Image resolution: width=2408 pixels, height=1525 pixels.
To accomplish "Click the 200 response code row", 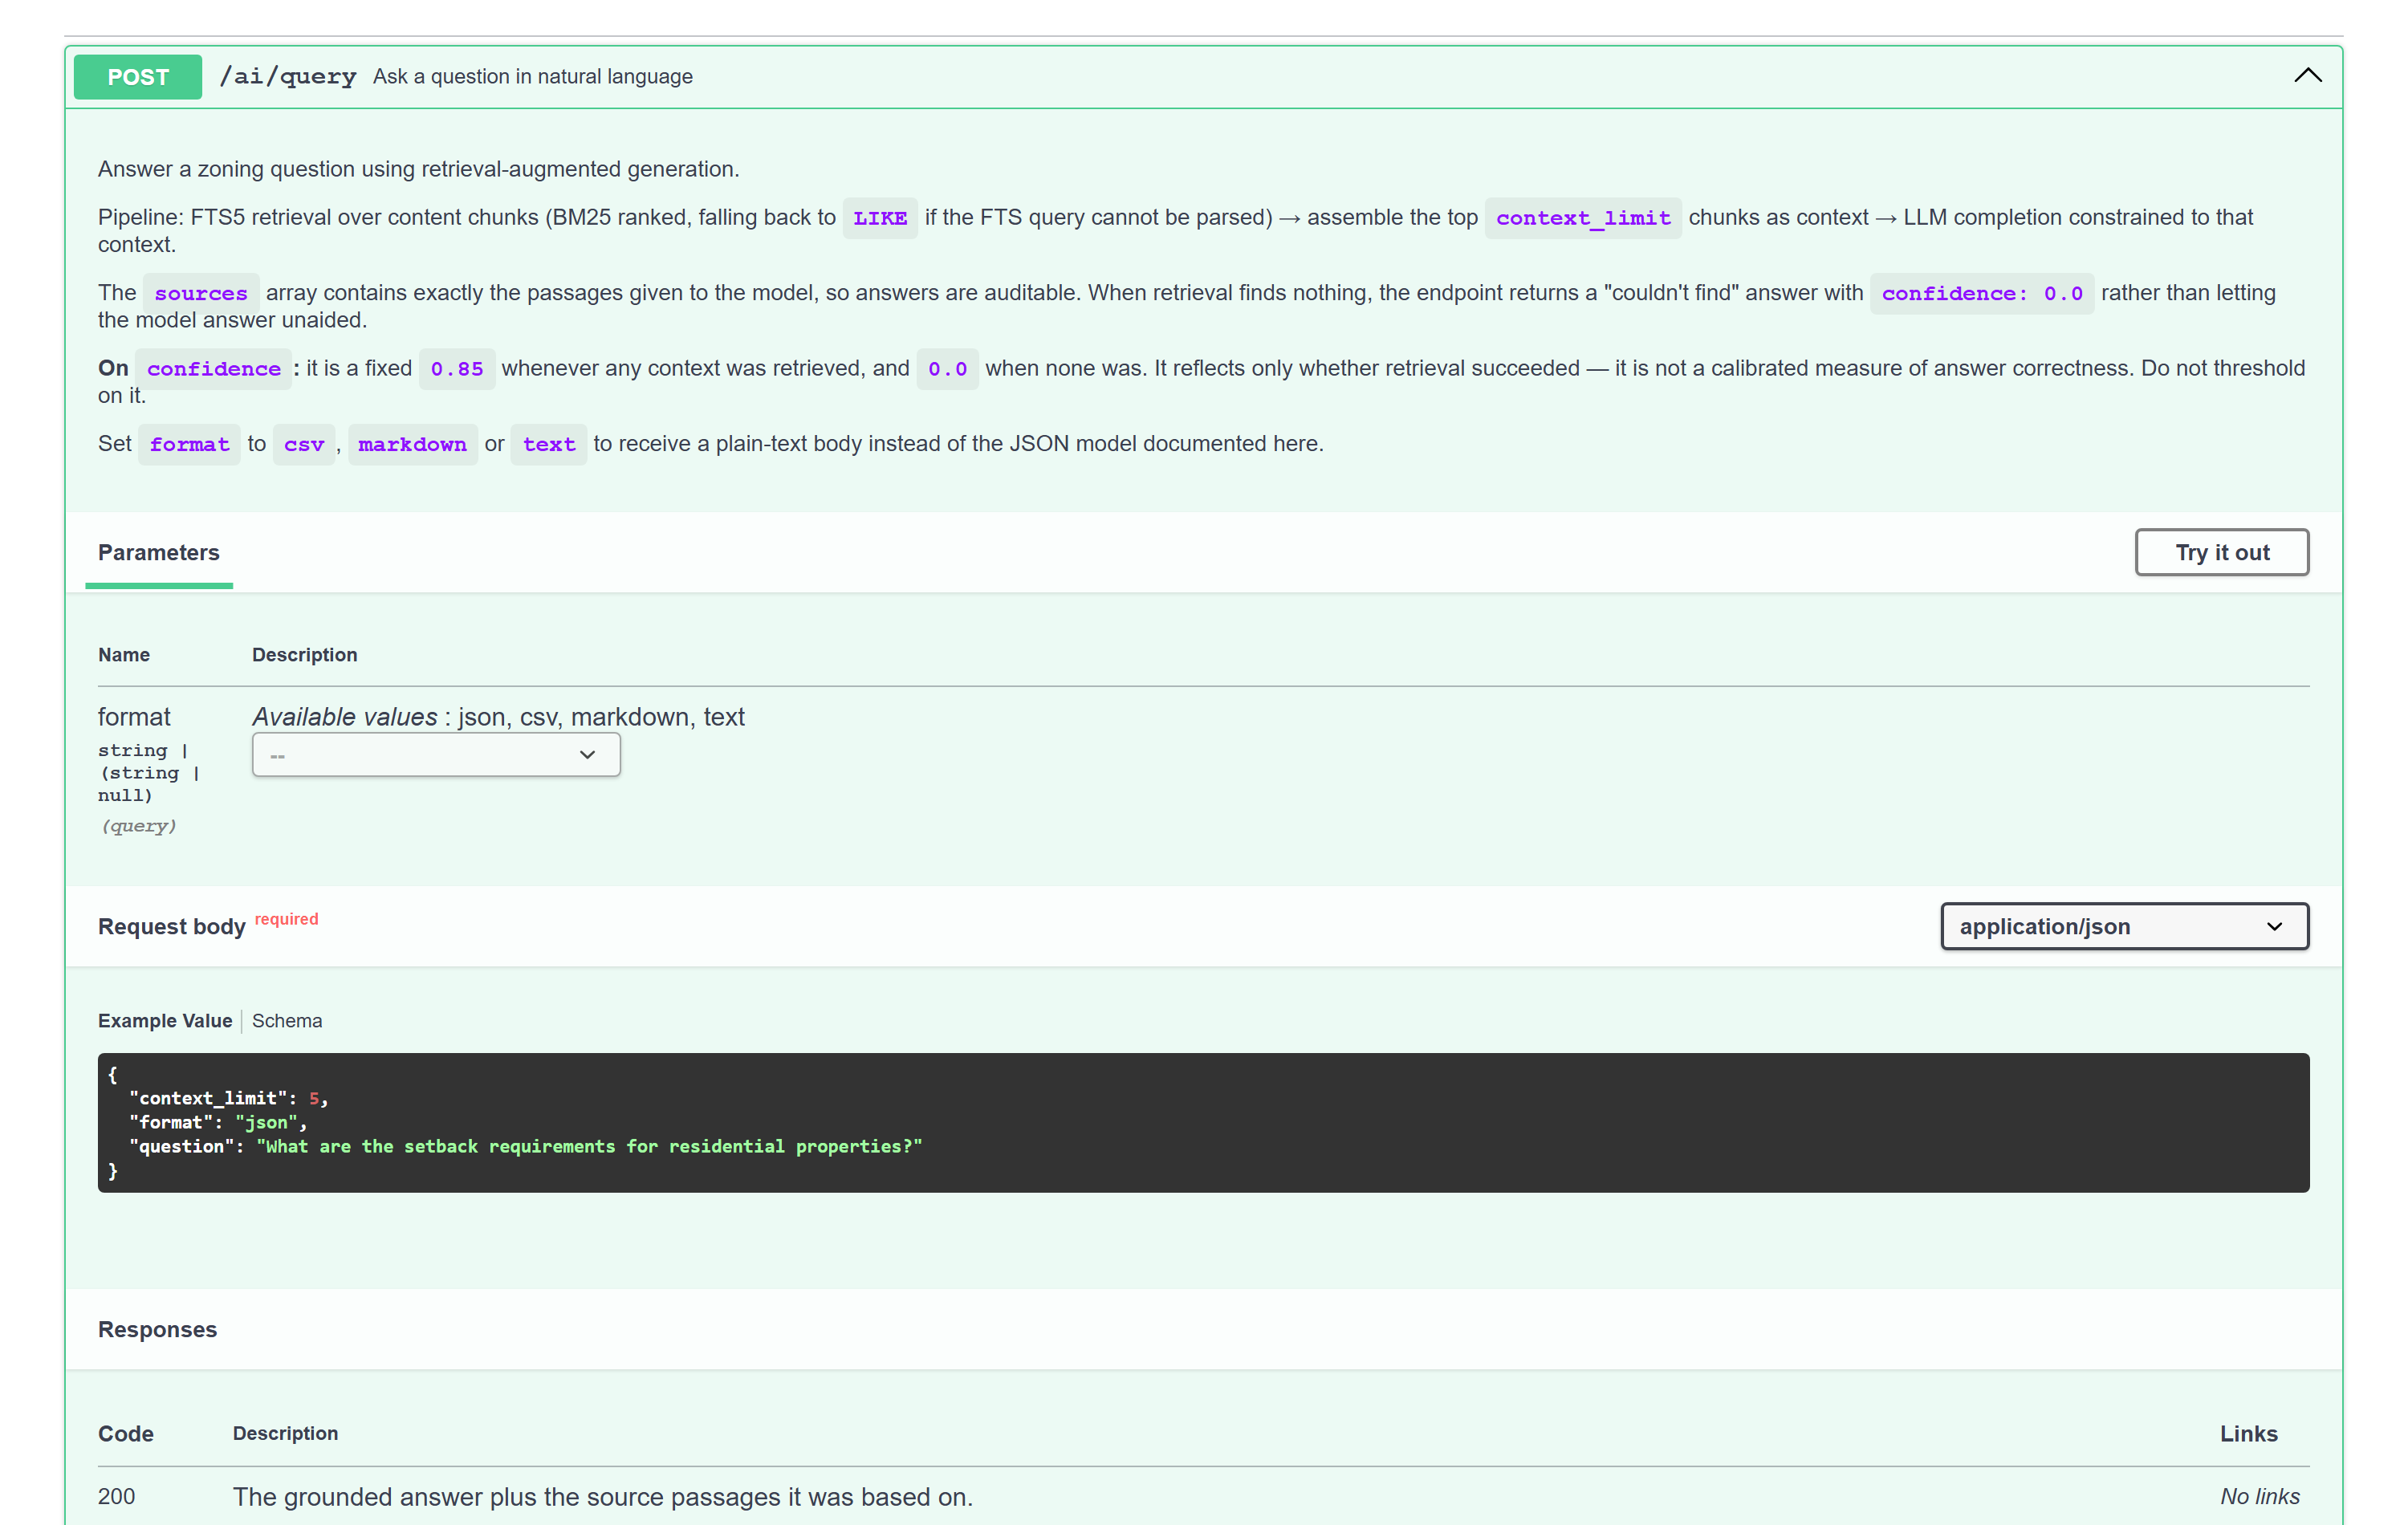I will pyautogui.click(x=1203, y=1496).
